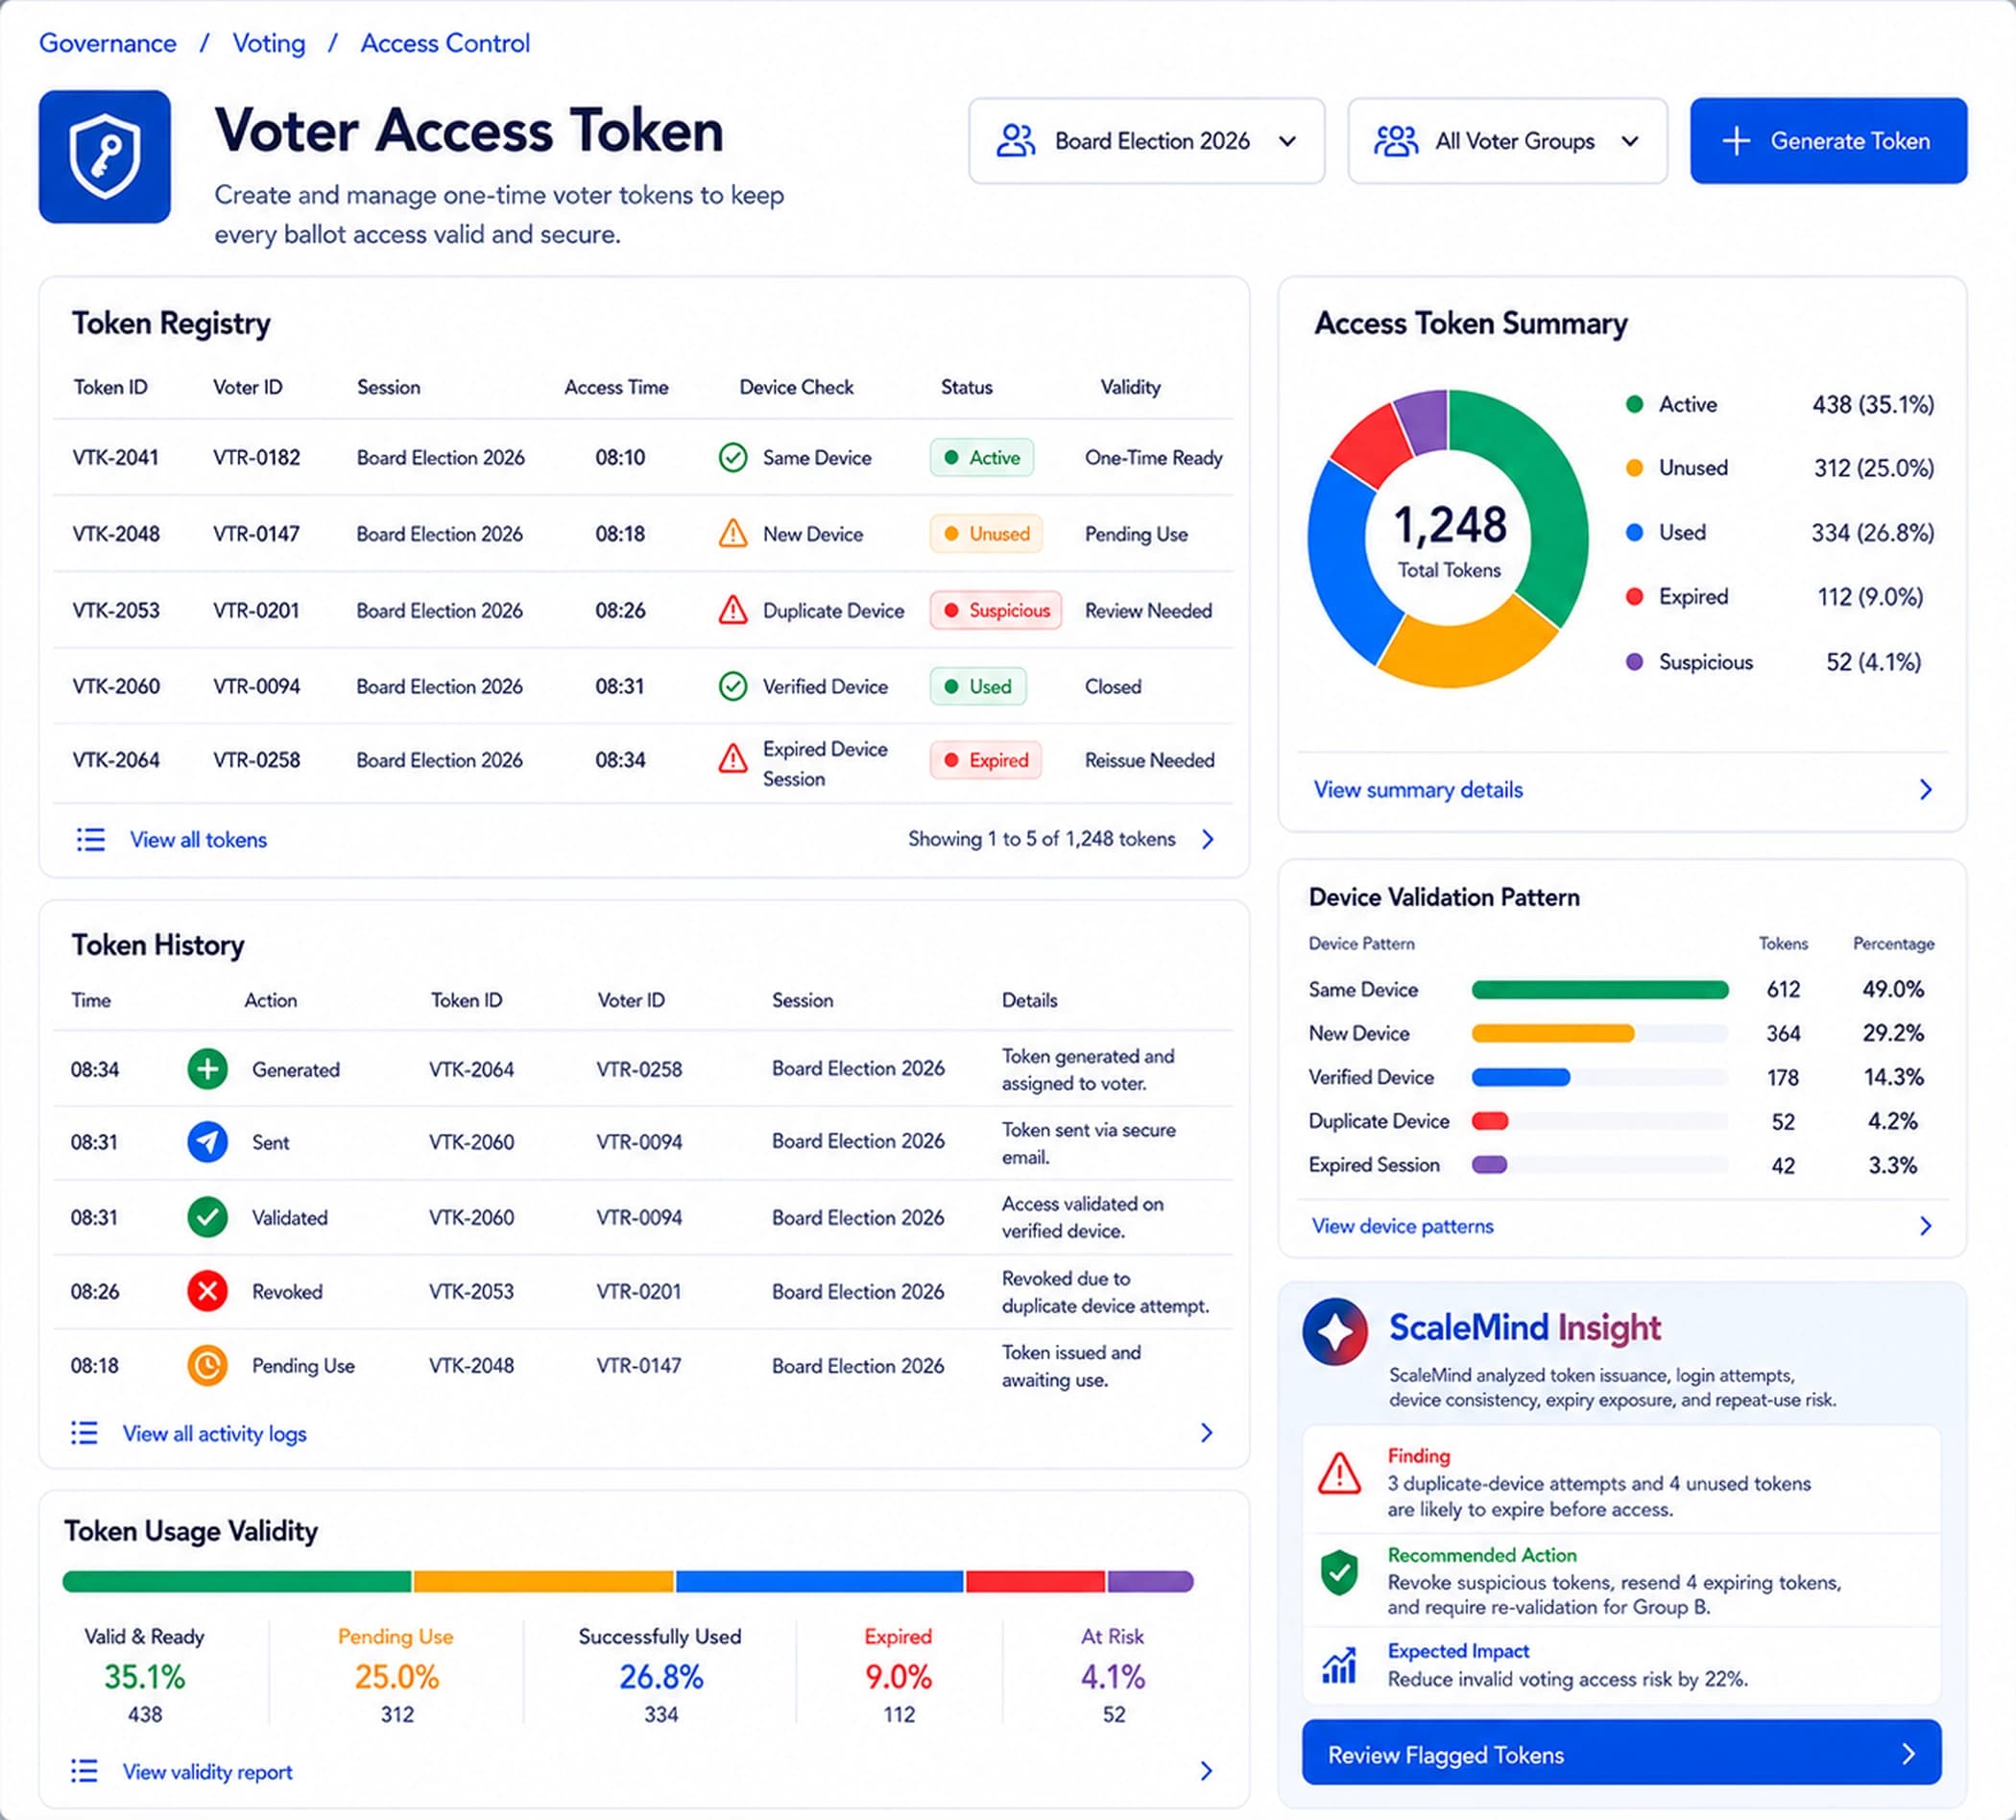The height and width of the screenshot is (1820, 2016).
Task: Click the New Device orange progress bar
Action: (1552, 1033)
